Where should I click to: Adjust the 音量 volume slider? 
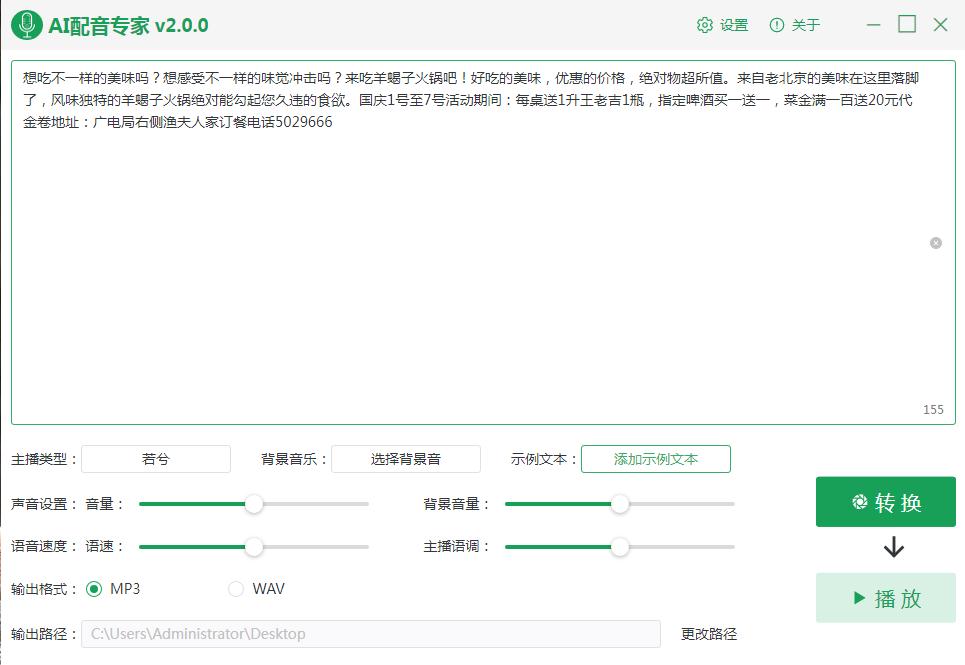(x=254, y=505)
